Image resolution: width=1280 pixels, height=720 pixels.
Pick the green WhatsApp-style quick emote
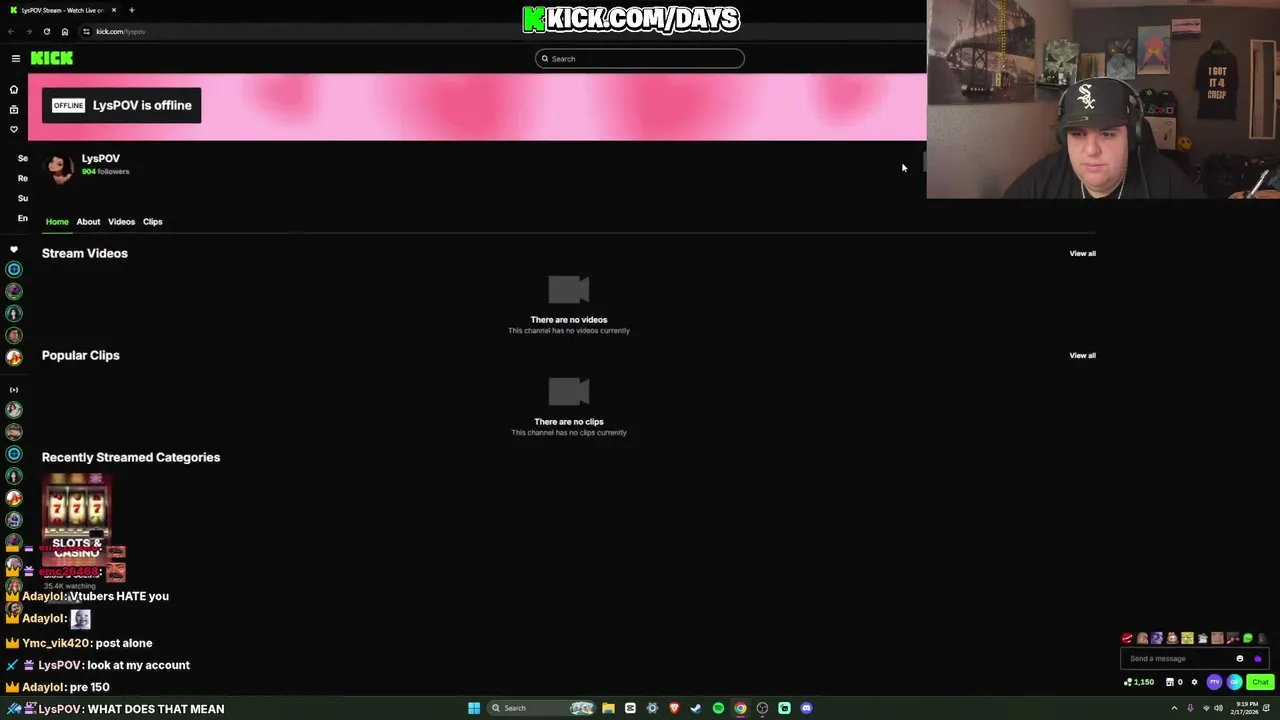click(x=1248, y=638)
